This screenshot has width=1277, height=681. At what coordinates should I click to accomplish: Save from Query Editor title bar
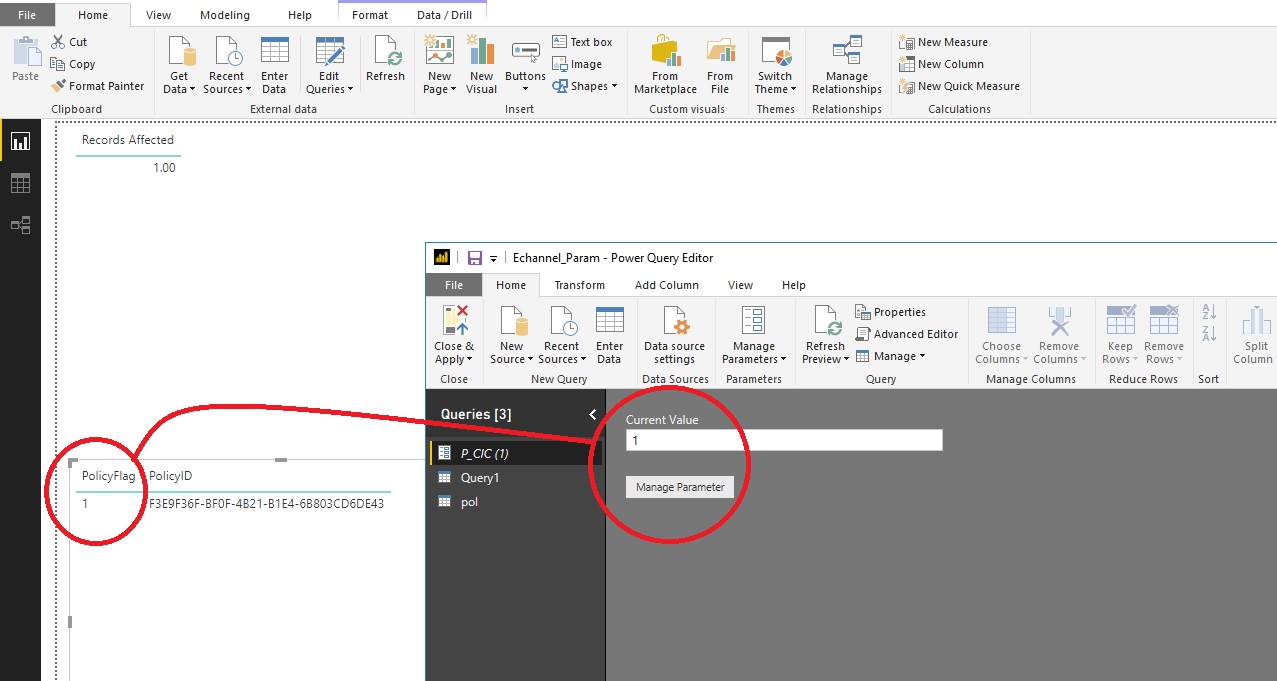click(x=475, y=257)
